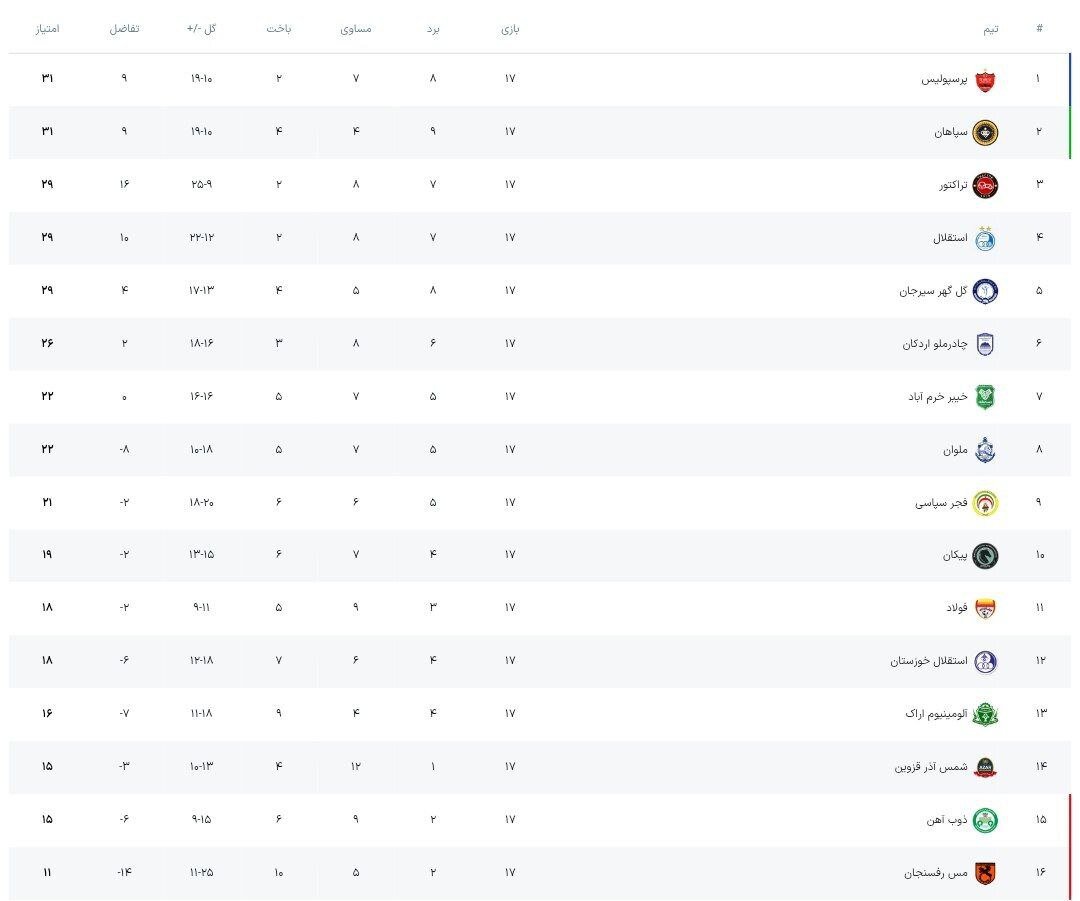Click the شمس آذر قزوین team name
This screenshot has height=901, width=1080.
coord(931,767)
